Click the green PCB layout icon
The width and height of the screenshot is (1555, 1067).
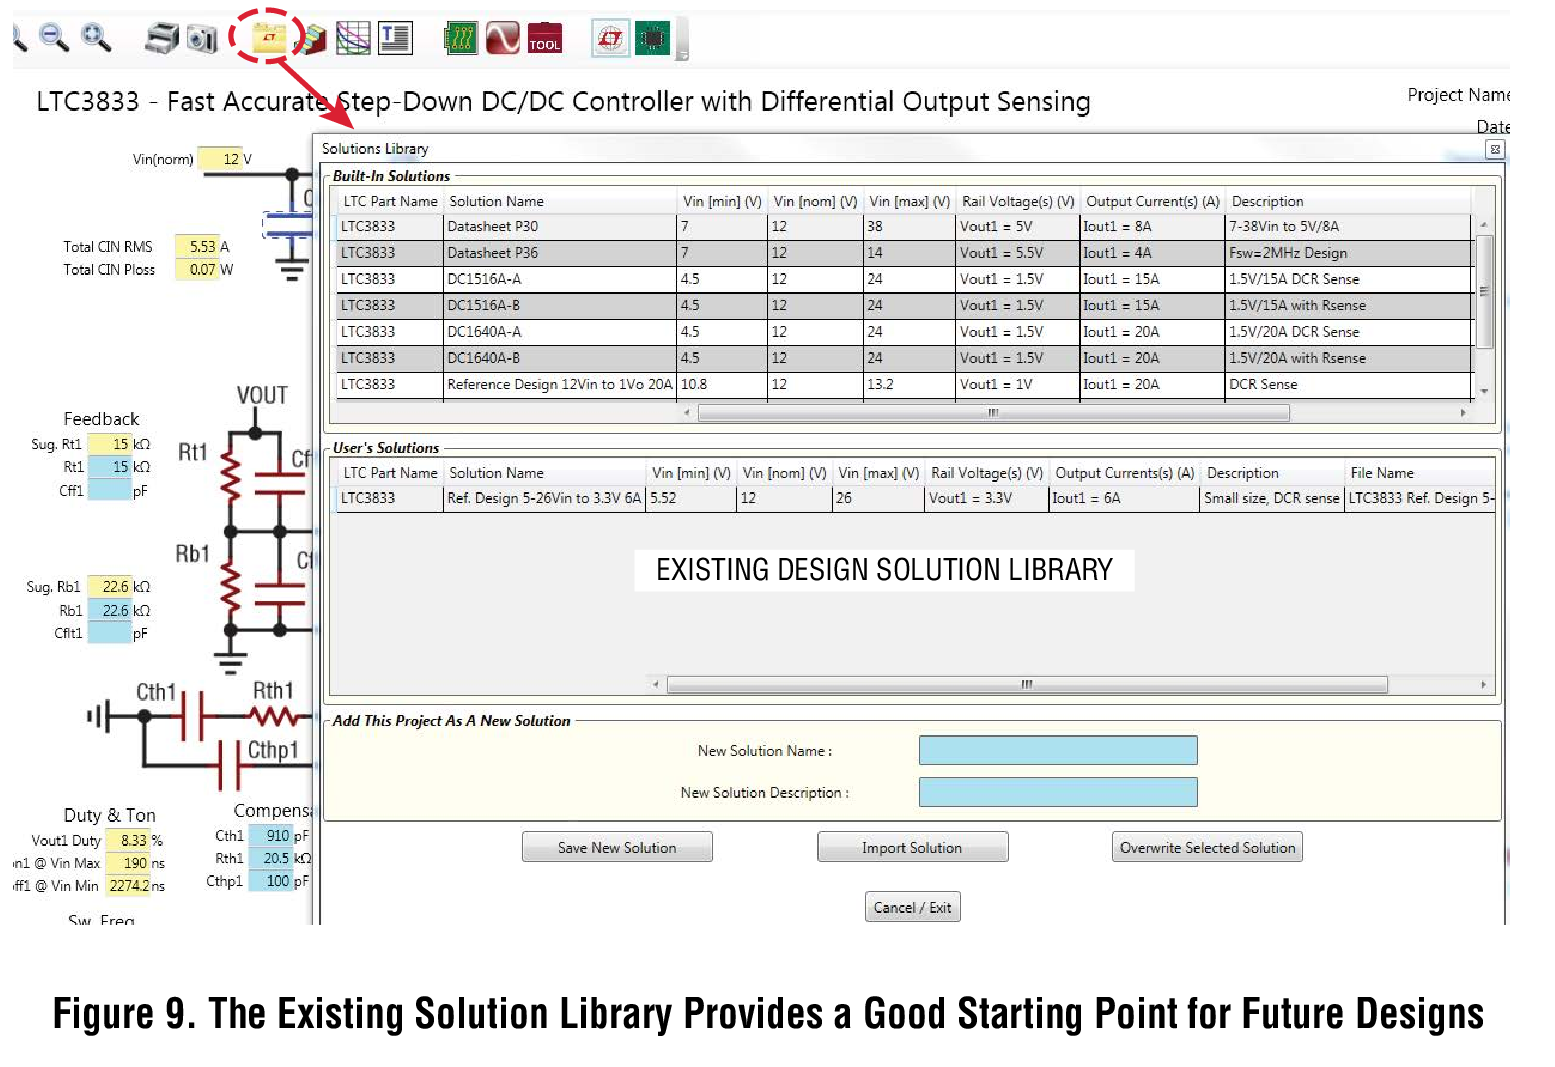point(461,38)
